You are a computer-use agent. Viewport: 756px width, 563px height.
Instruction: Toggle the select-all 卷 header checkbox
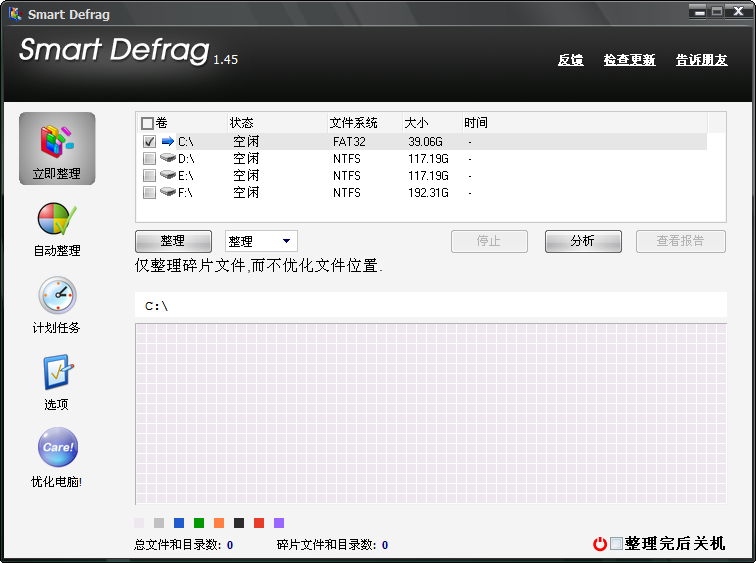pyautogui.click(x=148, y=123)
